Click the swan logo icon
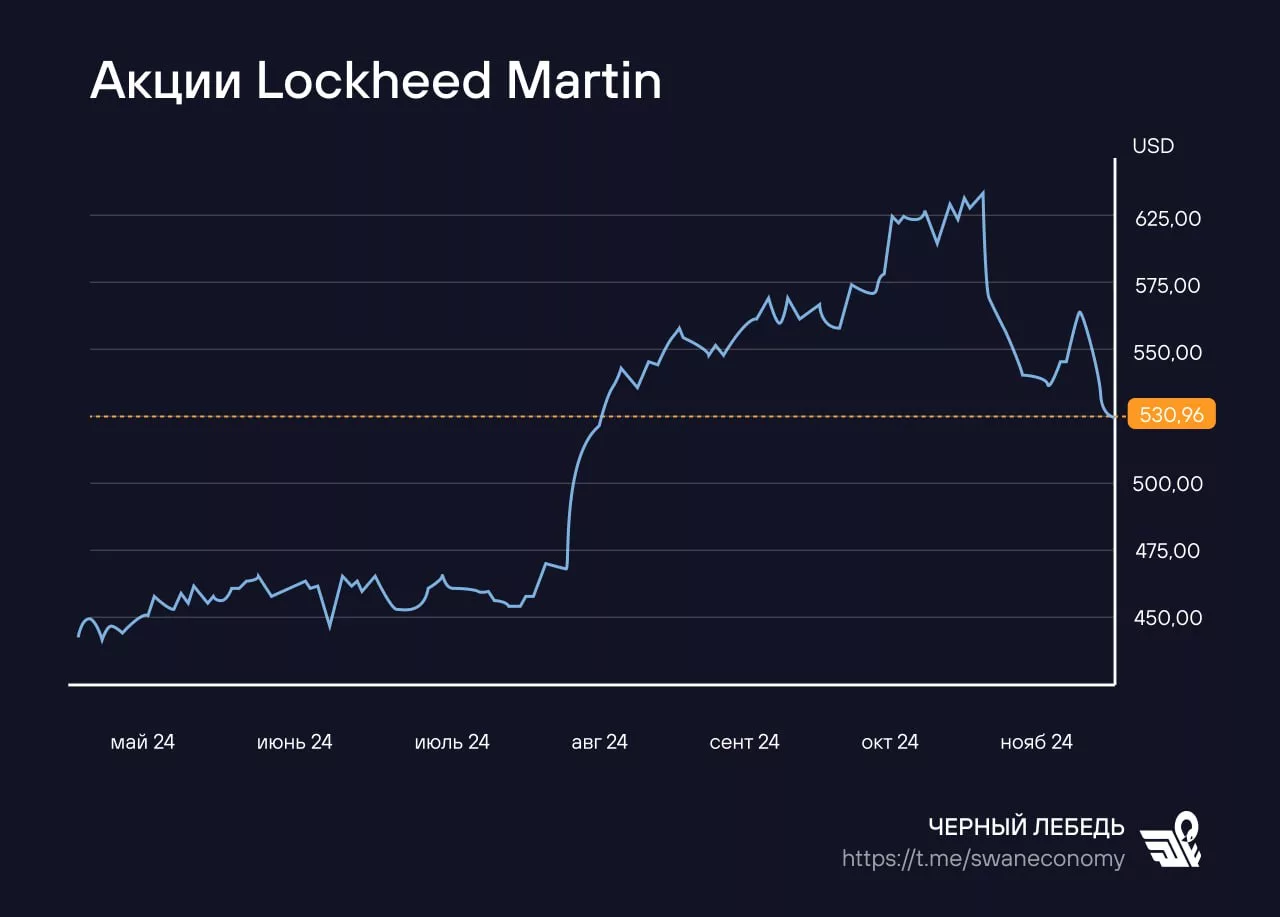 [x=1171, y=840]
